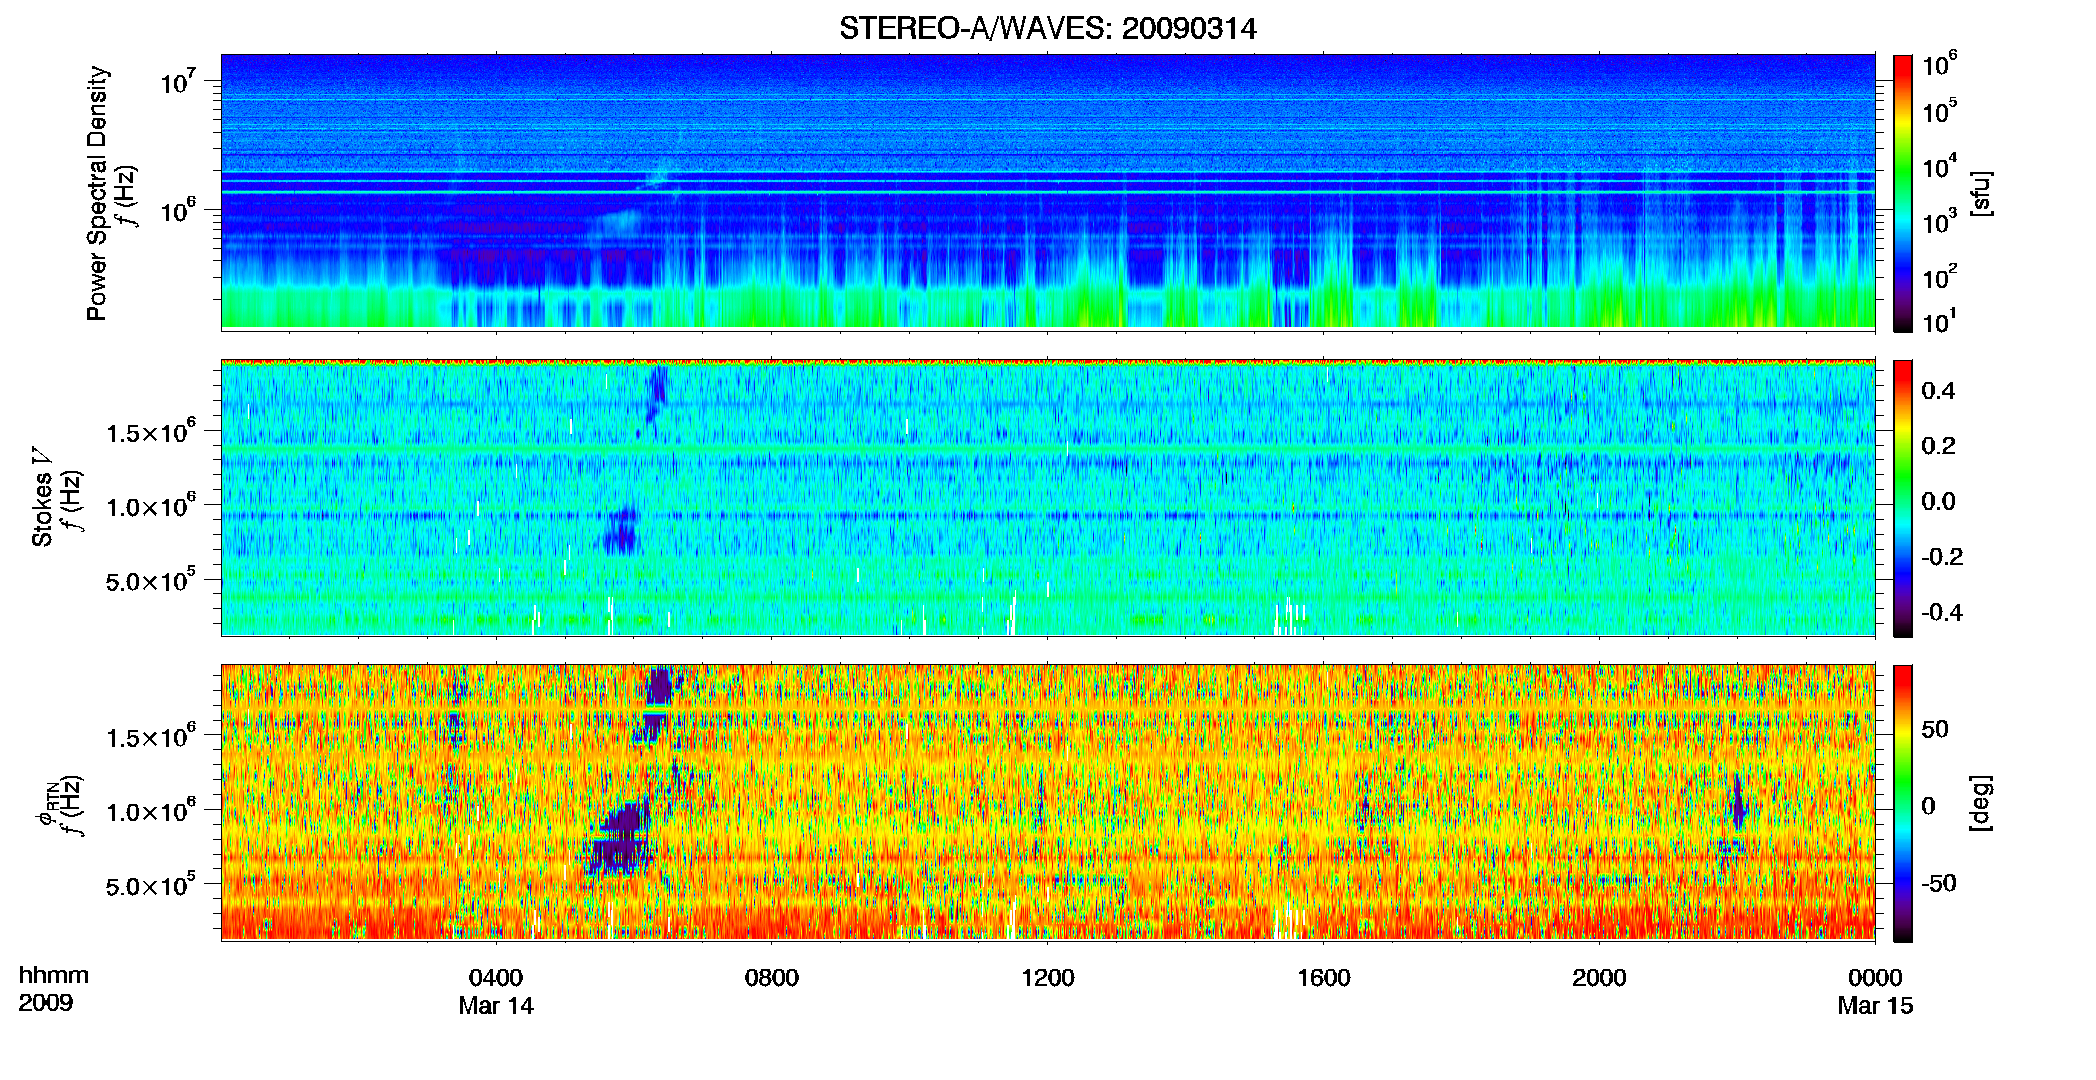Click the 0800 time axis label
The height and width of the screenshot is (1080, 2096).
pos(772,977)
